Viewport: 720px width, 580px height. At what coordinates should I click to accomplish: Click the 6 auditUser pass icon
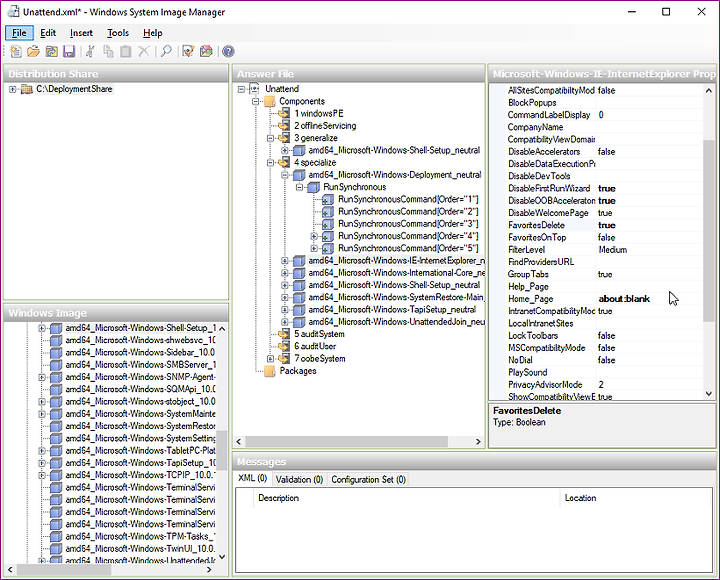pos(285,346)
